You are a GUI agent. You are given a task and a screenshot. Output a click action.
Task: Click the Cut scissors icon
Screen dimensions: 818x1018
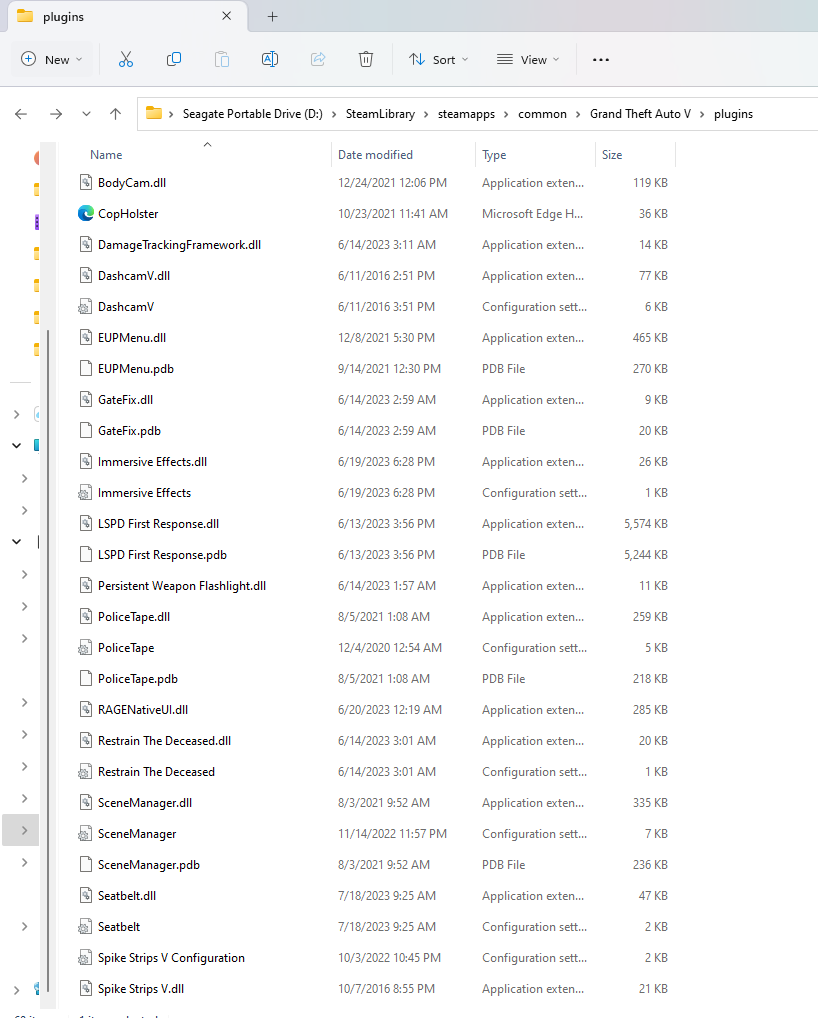(126, 60)
